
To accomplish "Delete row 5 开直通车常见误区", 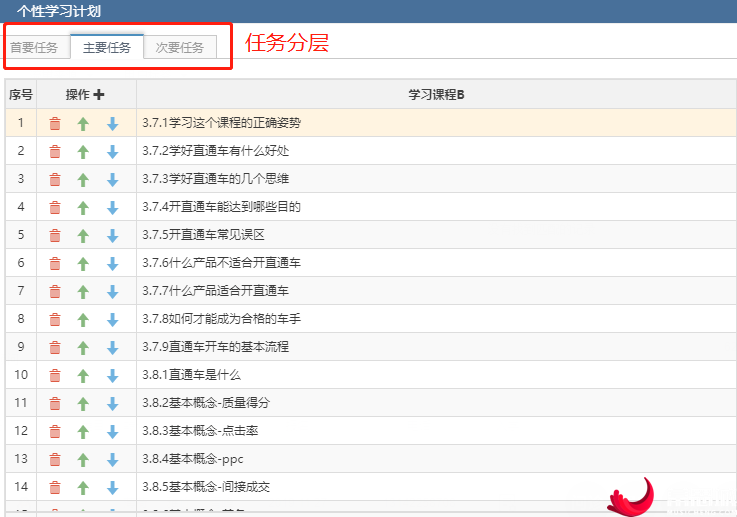I will tap(55, 235).
